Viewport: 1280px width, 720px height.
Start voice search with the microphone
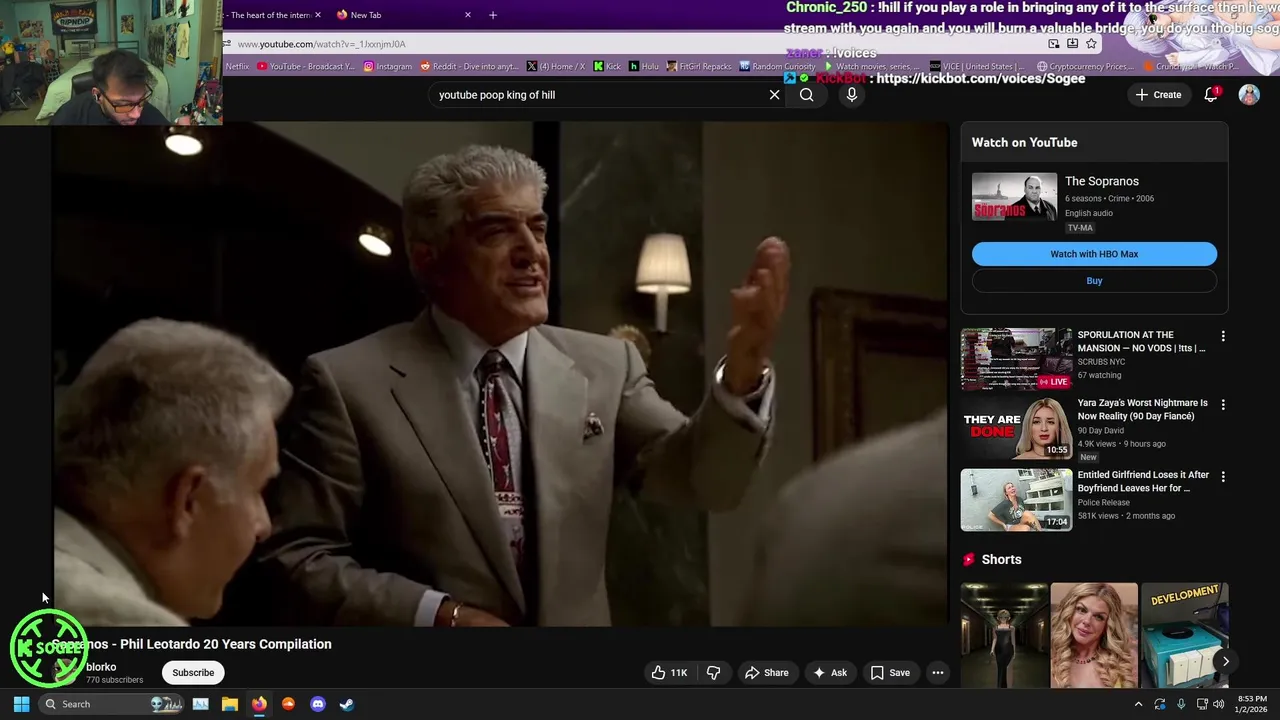852,95
